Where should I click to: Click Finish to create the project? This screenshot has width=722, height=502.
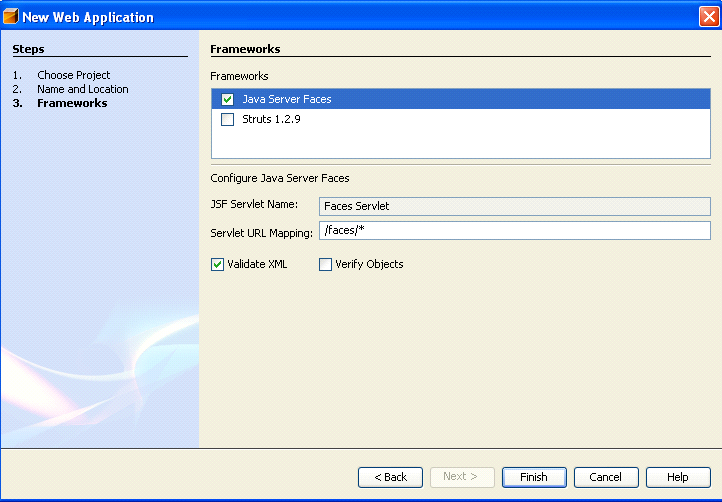point(534,477)
